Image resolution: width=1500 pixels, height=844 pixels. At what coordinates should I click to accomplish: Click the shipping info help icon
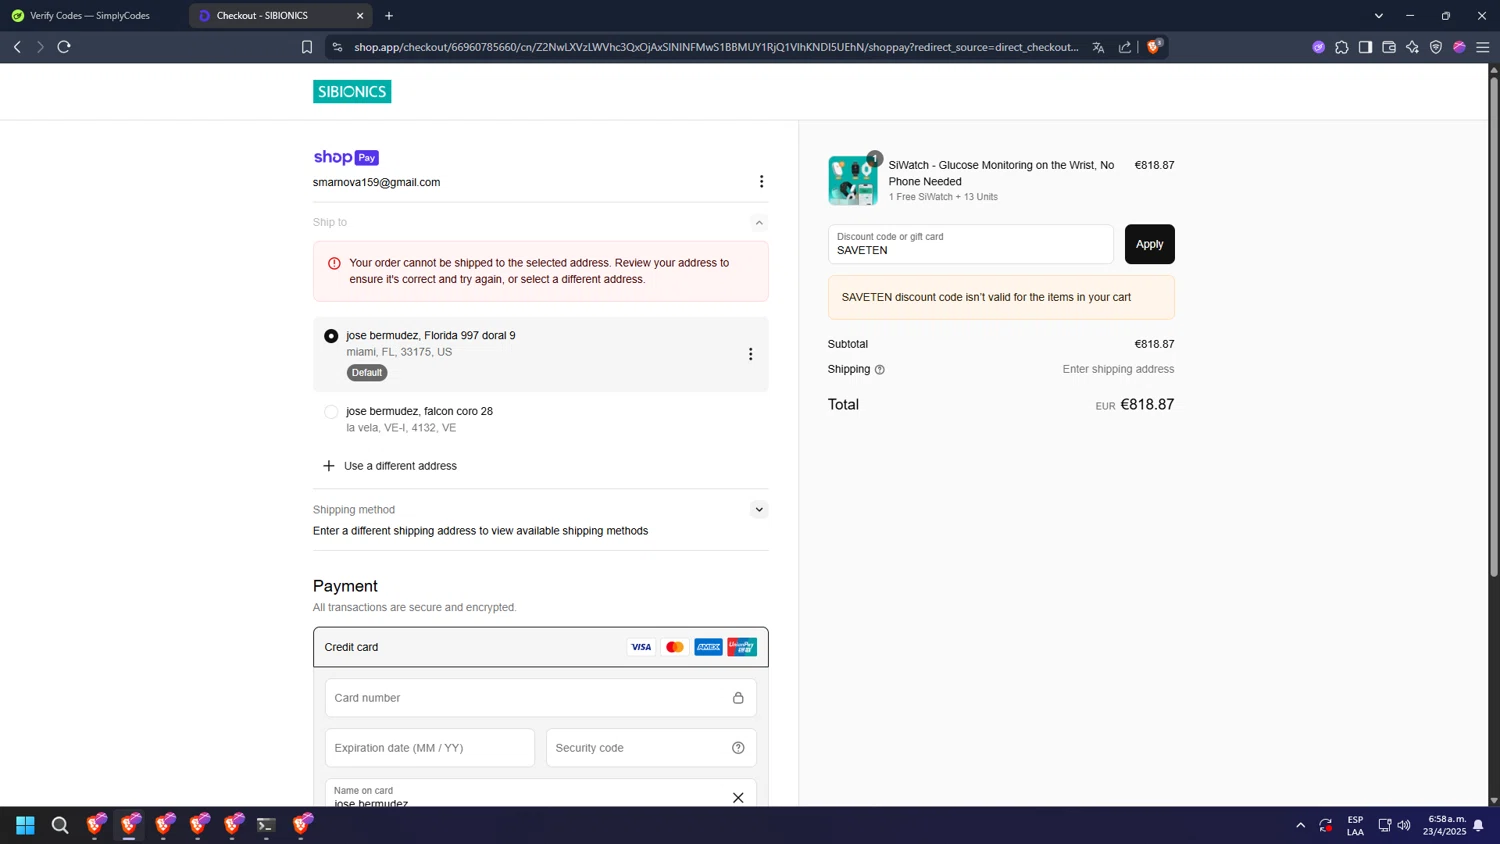point(880,370)
